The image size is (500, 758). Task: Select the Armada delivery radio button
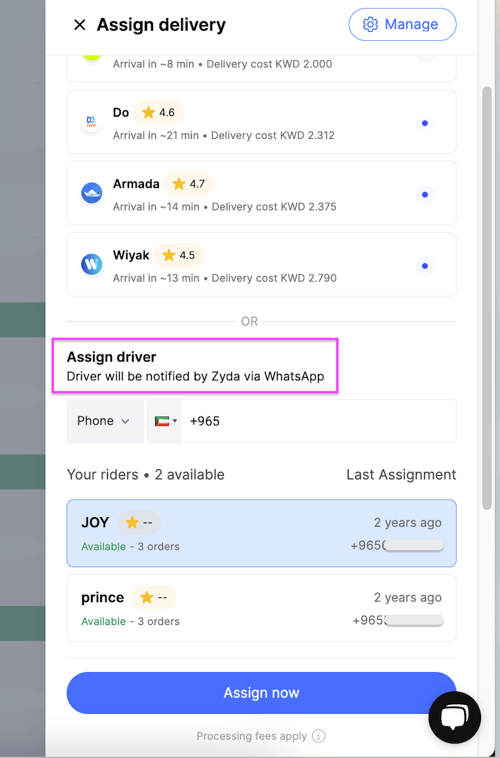click(x=425, y=195)
